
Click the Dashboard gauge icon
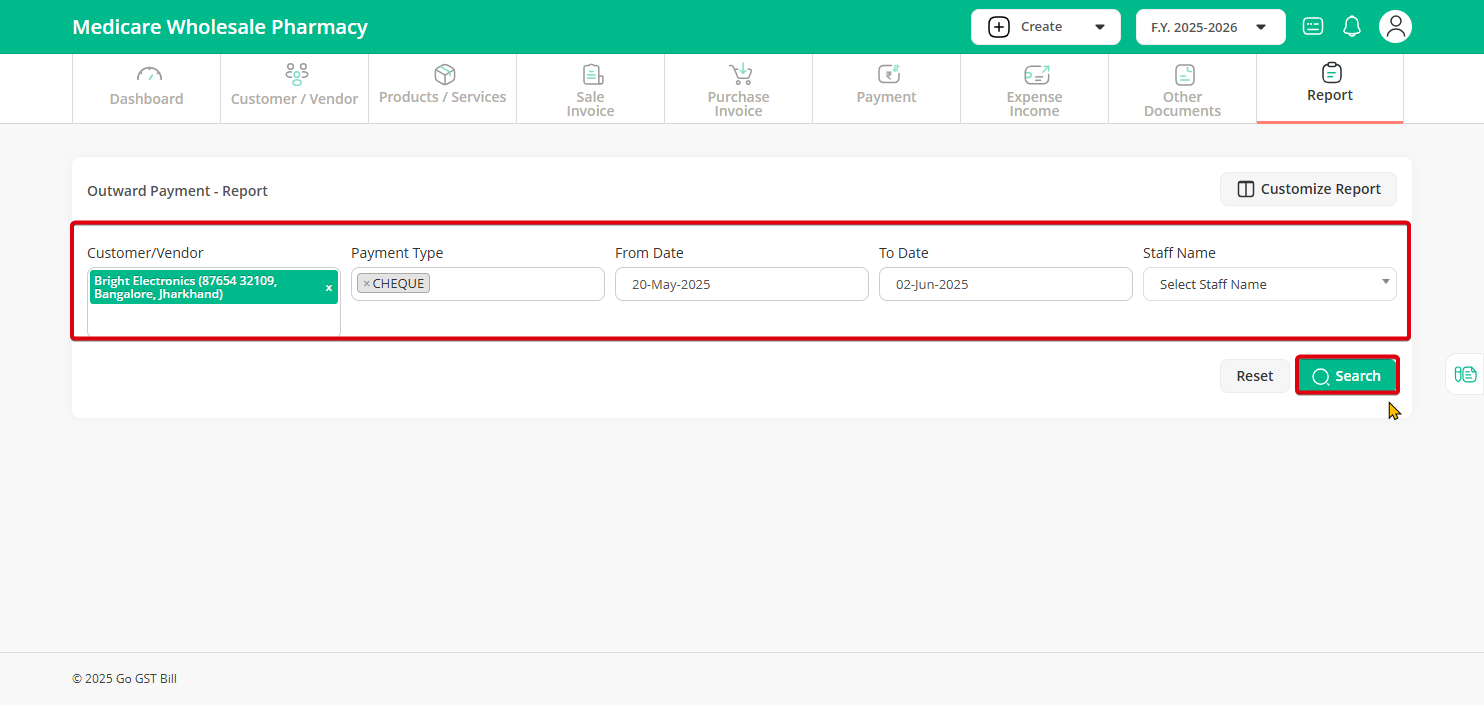[x=149, y=74]
